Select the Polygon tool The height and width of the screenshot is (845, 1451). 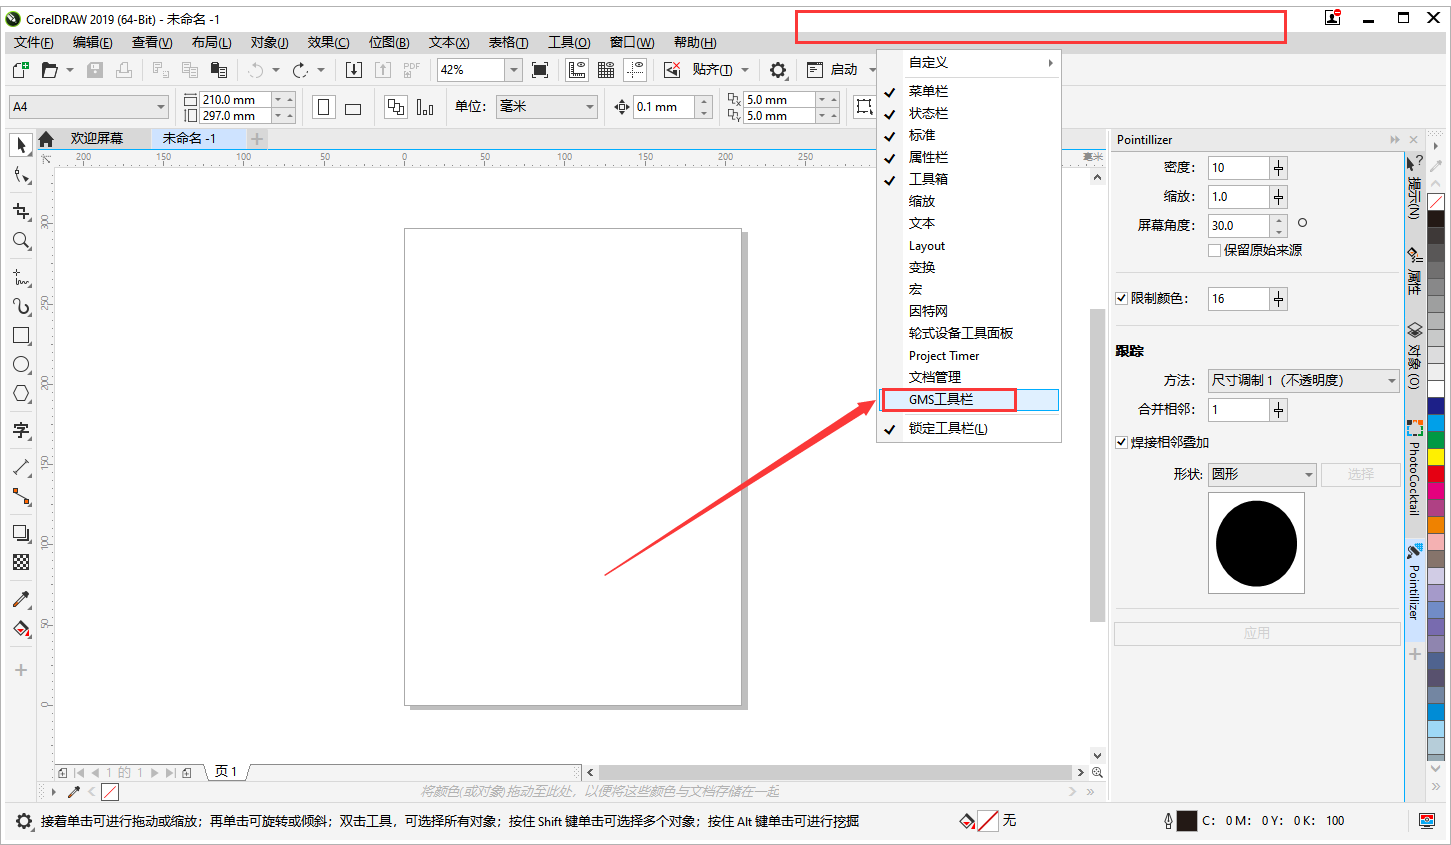click(x=21, y=394)
